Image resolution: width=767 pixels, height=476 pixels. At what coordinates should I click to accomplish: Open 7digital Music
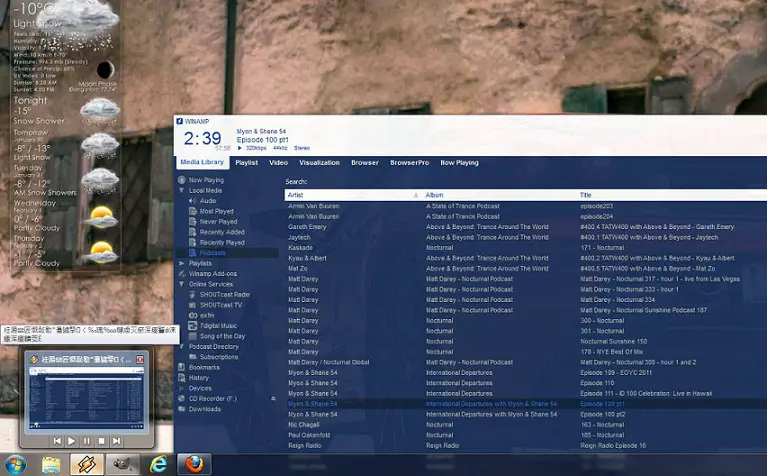pos(218,325)
